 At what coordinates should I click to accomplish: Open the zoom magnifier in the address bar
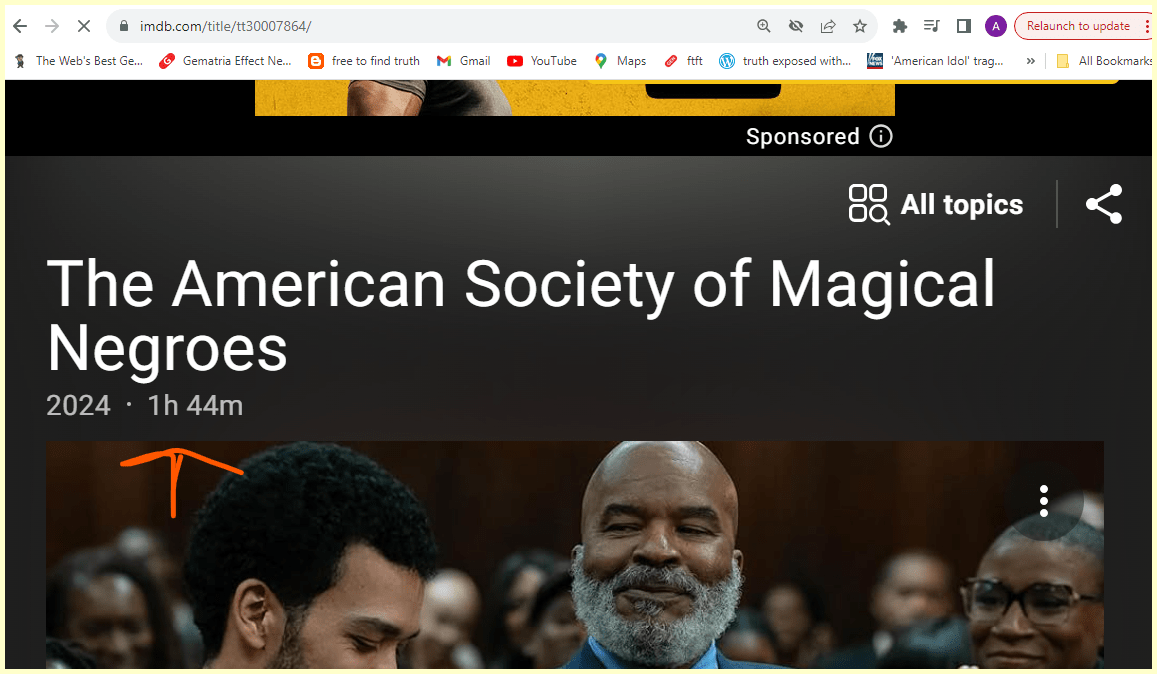(x=764, y=27)
